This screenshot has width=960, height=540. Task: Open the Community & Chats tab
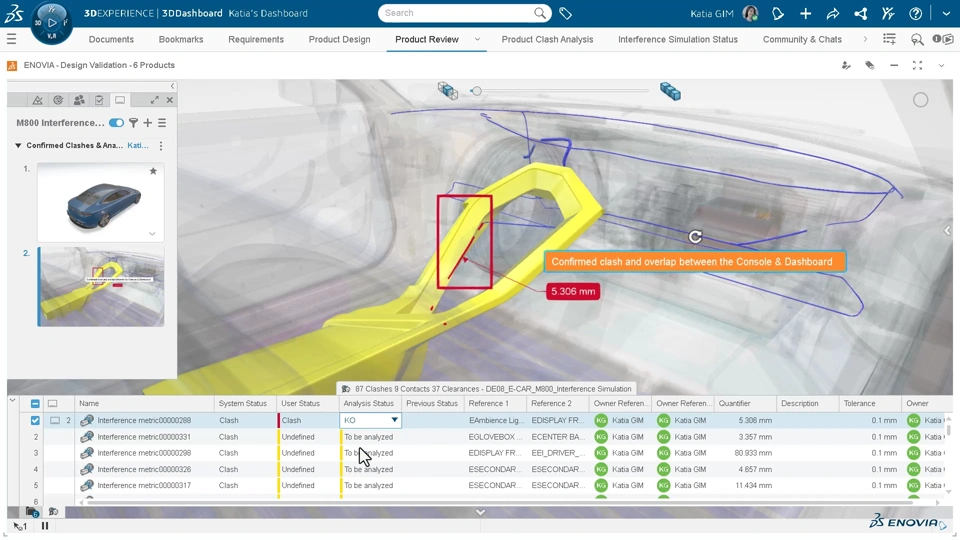802,39
